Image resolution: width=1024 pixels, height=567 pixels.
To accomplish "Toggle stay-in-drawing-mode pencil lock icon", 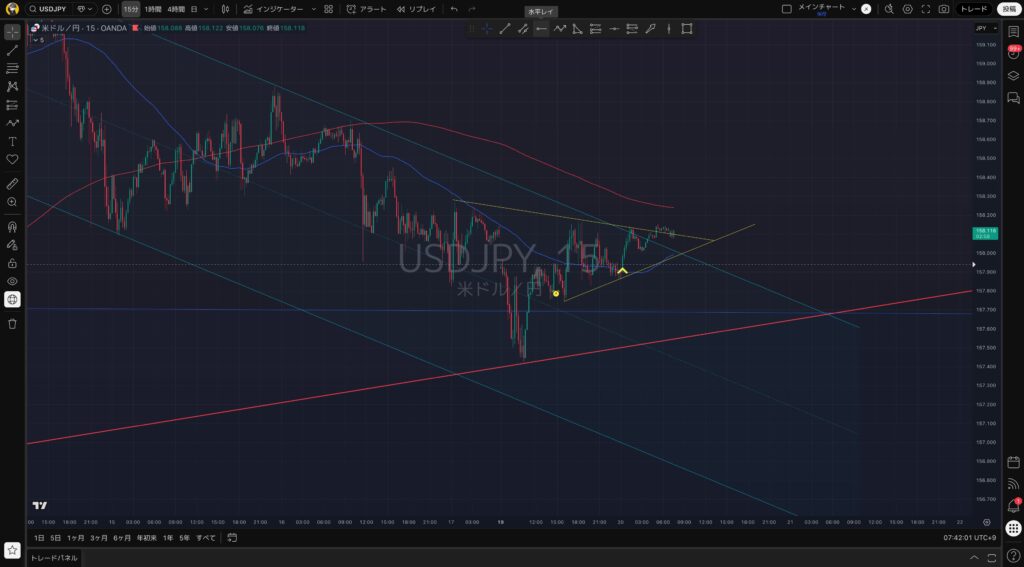I will (x=12, y=245).
